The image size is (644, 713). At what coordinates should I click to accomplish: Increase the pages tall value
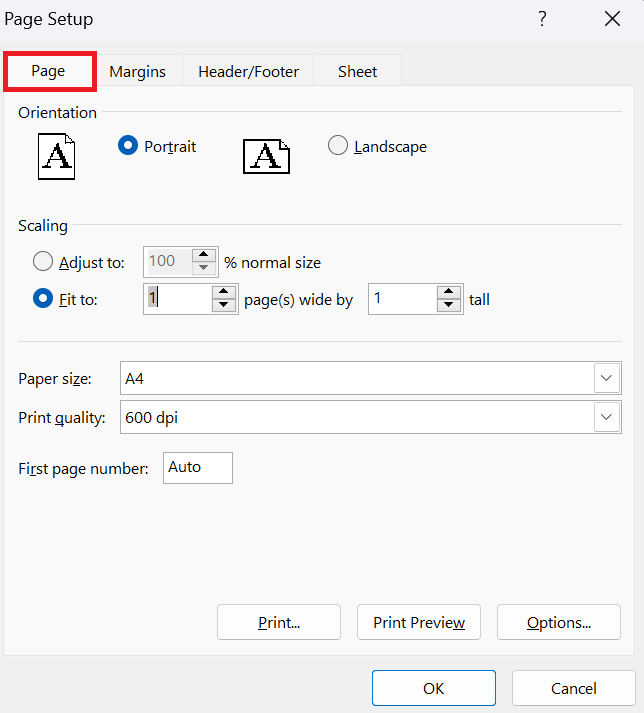click(448, 291)
